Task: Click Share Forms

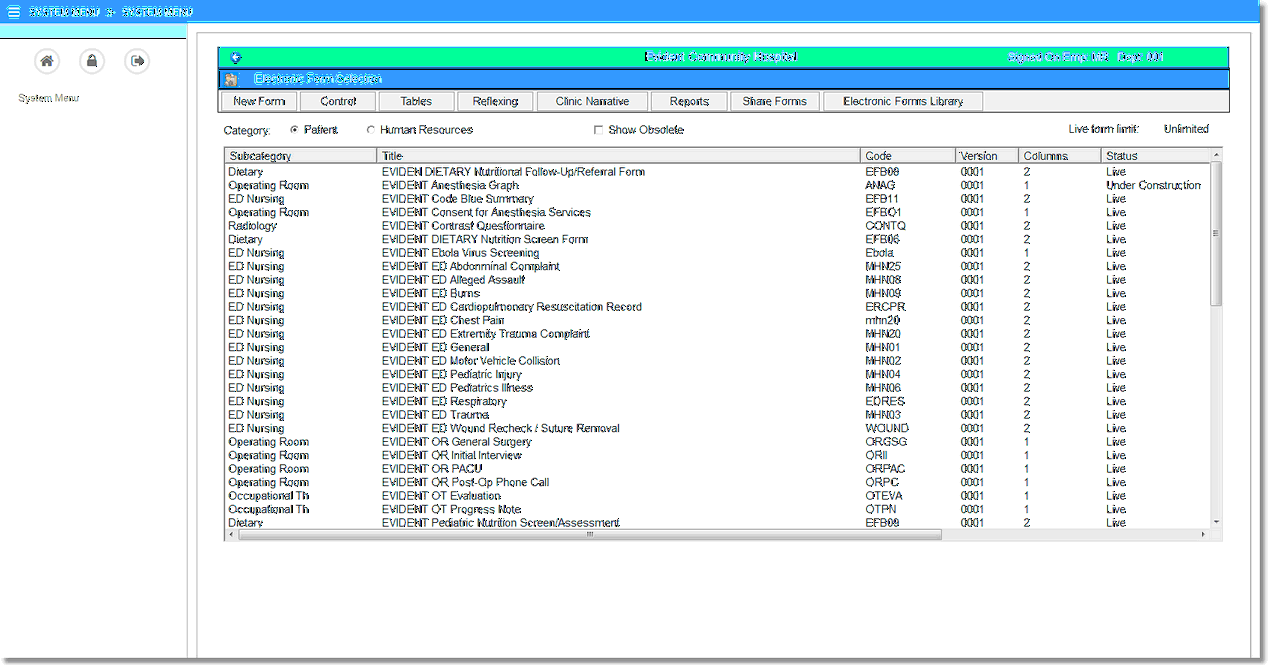Action: tap(775, 101)
